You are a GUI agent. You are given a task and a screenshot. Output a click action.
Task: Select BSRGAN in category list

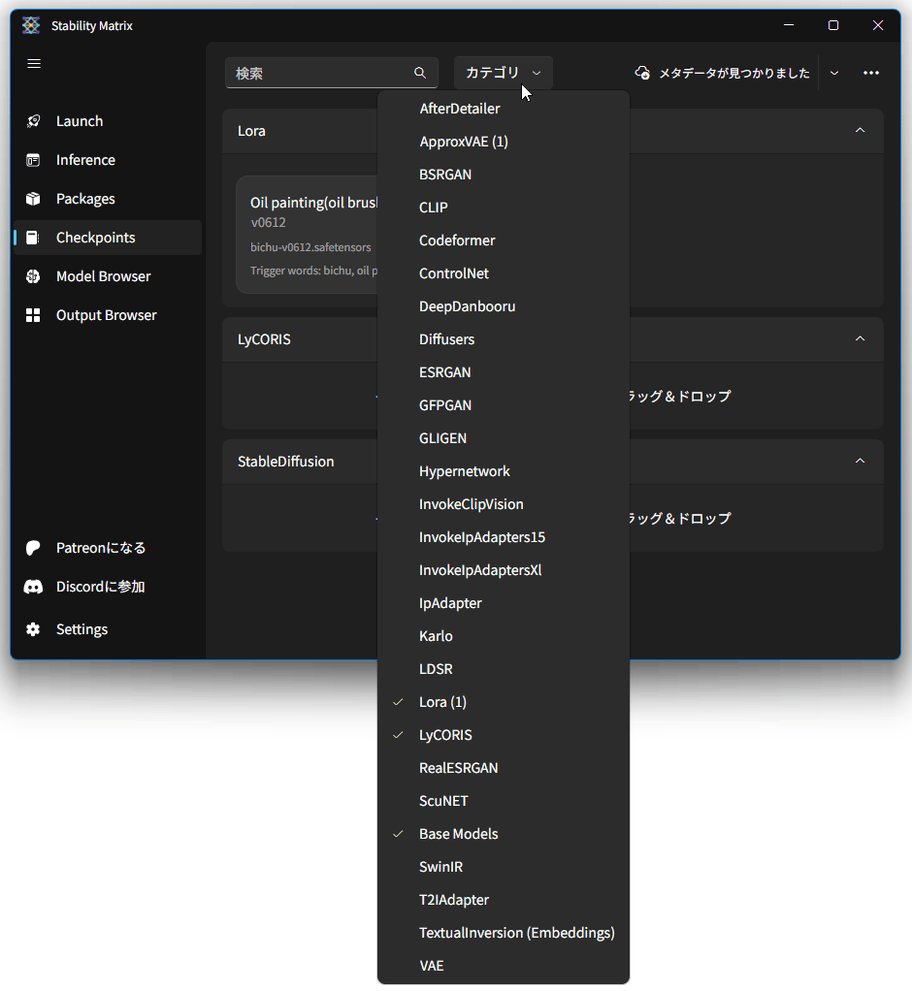point(503,174)
